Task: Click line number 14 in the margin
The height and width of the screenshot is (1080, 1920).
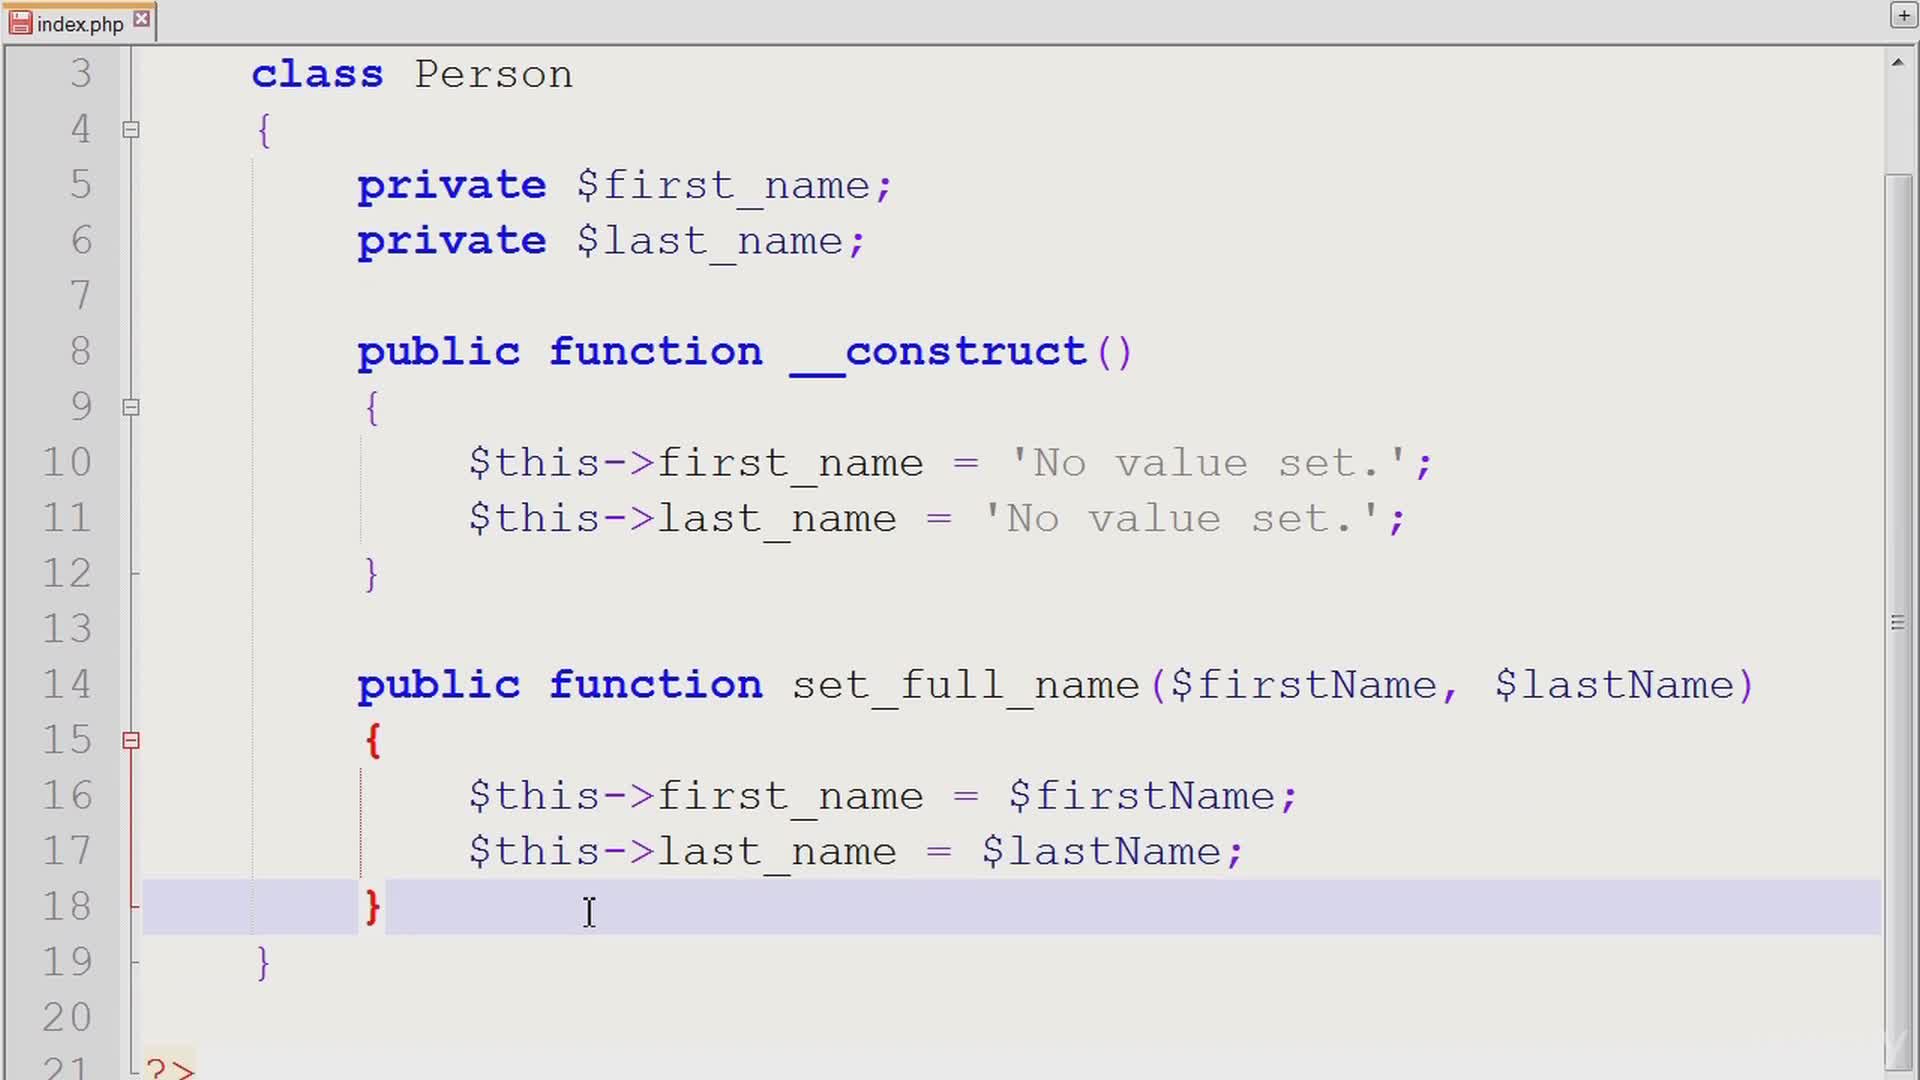Action: click(66, 684)
